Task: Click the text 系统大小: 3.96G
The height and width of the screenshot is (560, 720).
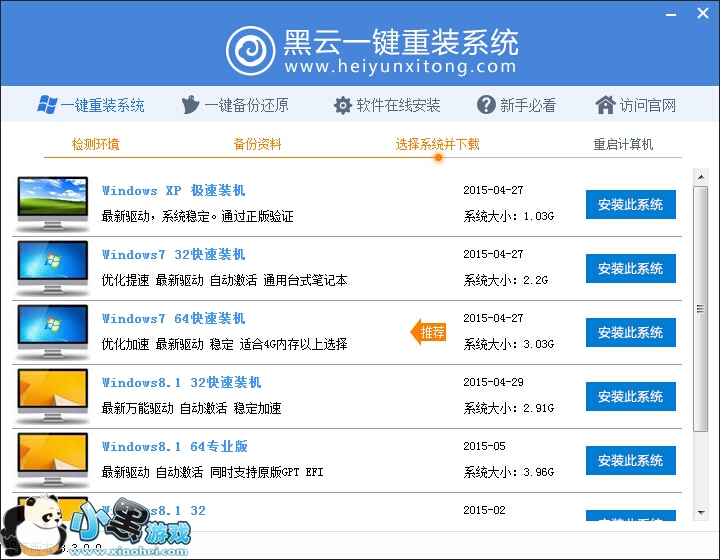Action: point(508,472)
